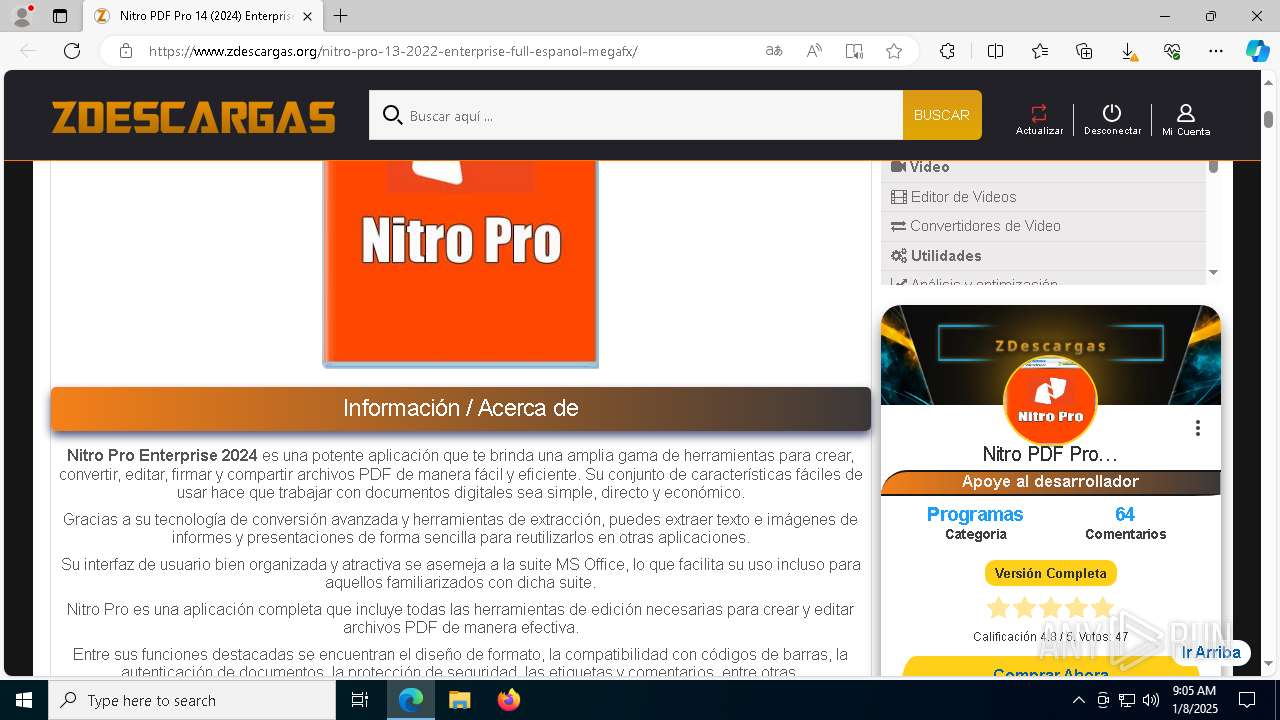Click the Nitro Pro cover image
The height and width of the screenshot is (720, 1280).
(x=460, y=264)
